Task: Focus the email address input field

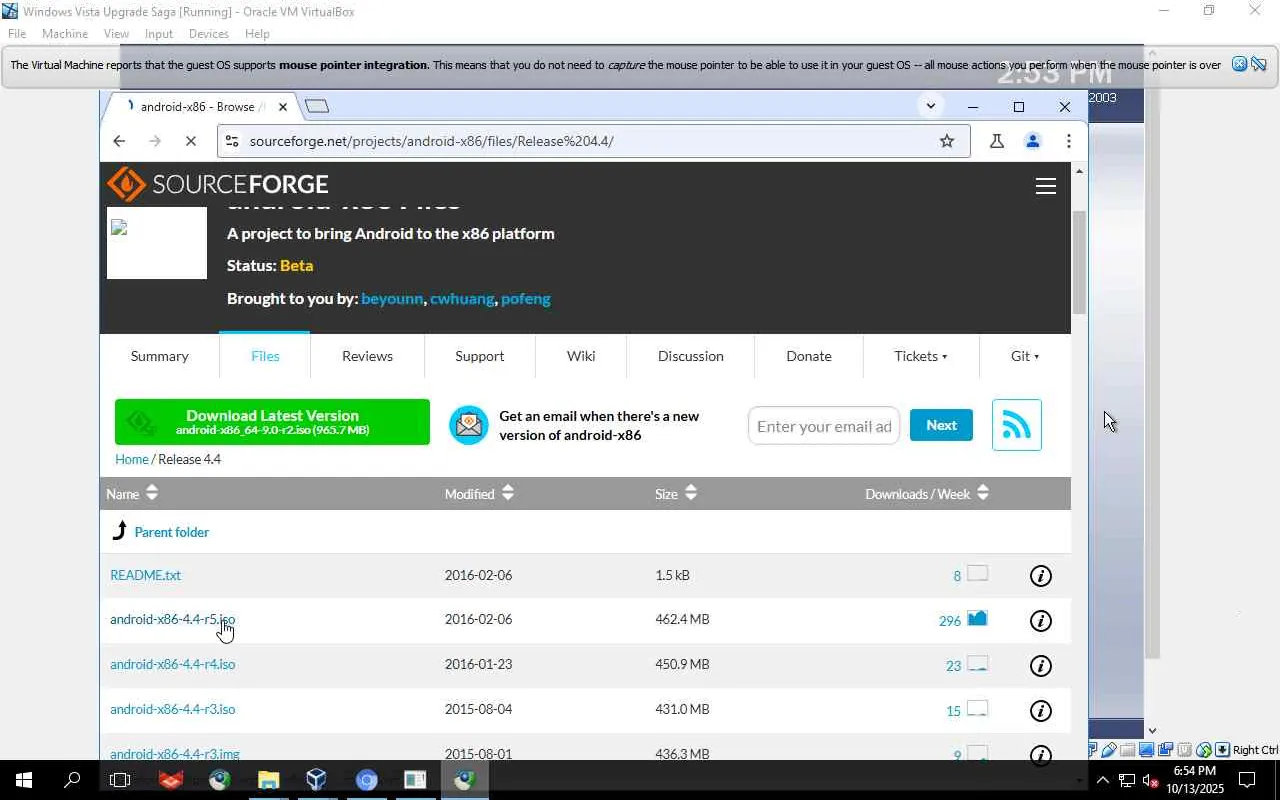Action: [x=824, y=426]
